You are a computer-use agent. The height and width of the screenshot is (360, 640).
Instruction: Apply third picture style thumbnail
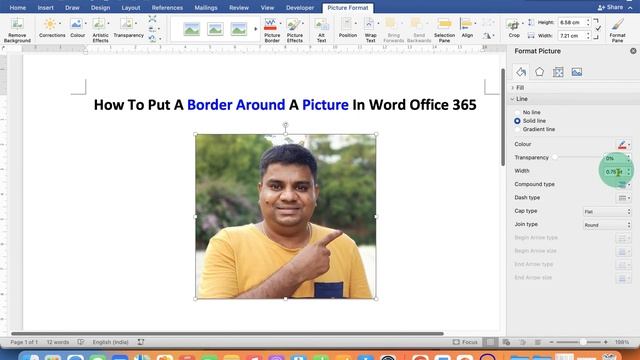(x=239, y=29)
